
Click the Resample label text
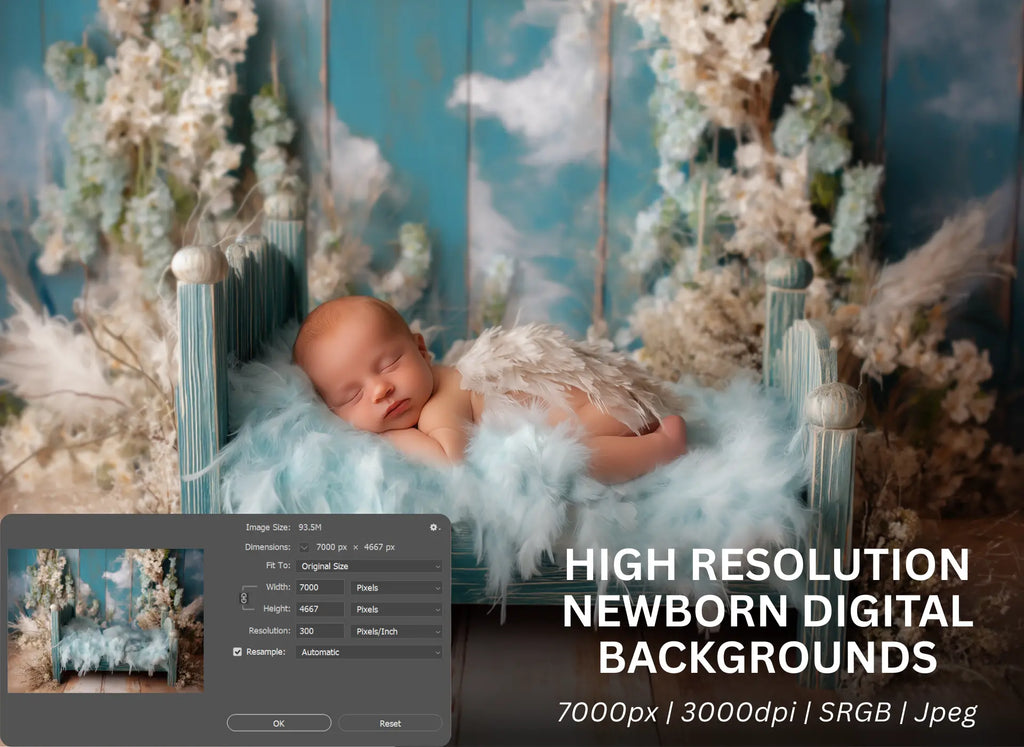[265, 652]
